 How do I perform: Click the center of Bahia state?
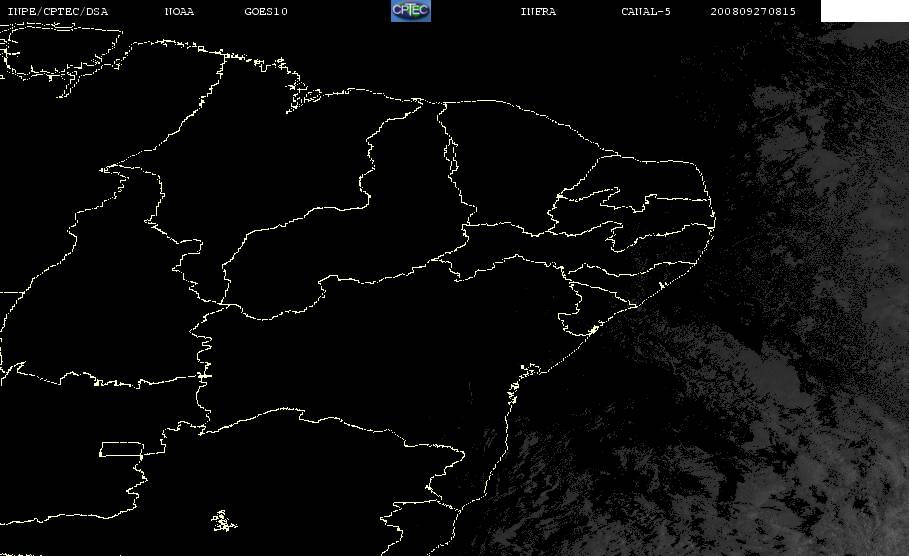coord(377,359)
